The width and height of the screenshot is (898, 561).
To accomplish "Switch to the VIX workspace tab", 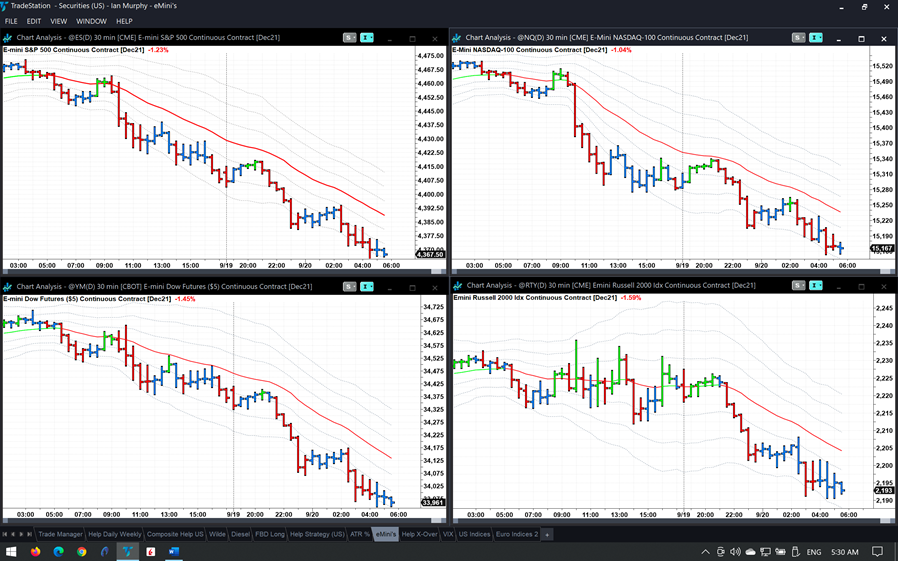I will click(447, 534).
